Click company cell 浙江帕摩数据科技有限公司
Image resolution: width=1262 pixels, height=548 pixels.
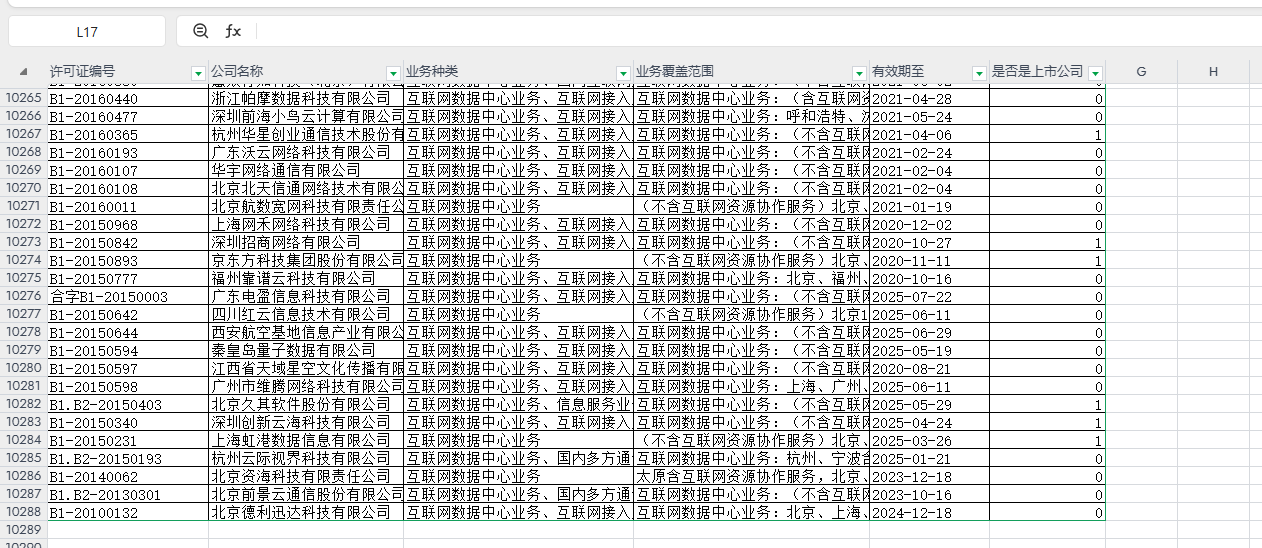point(306,99)
